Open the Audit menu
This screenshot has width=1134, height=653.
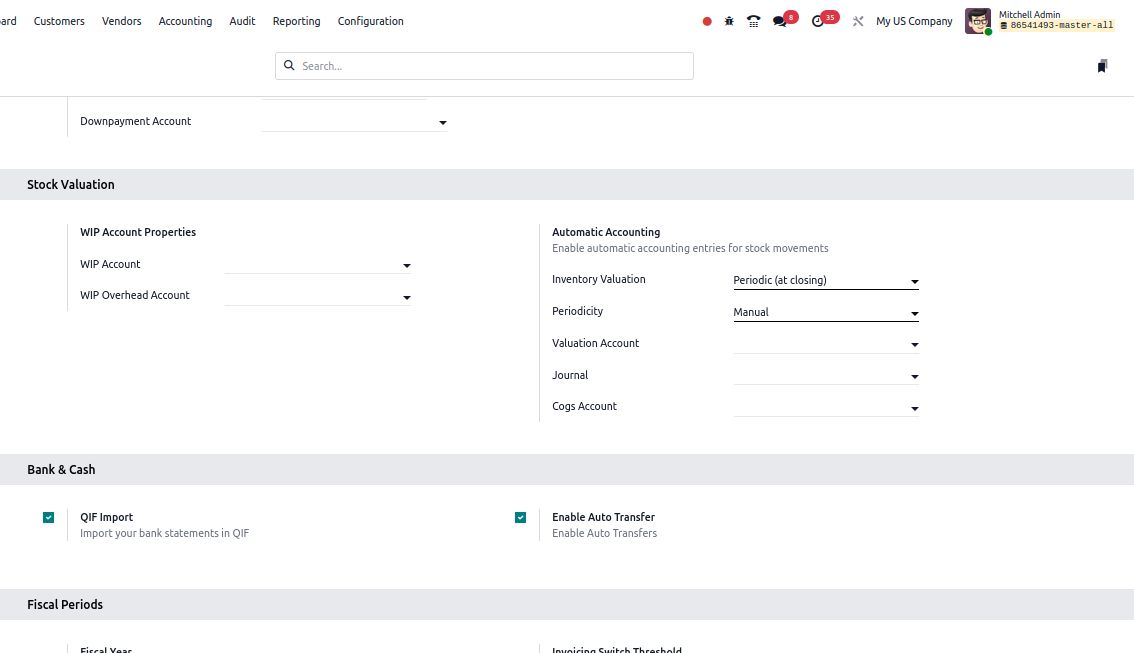point(242,22)
